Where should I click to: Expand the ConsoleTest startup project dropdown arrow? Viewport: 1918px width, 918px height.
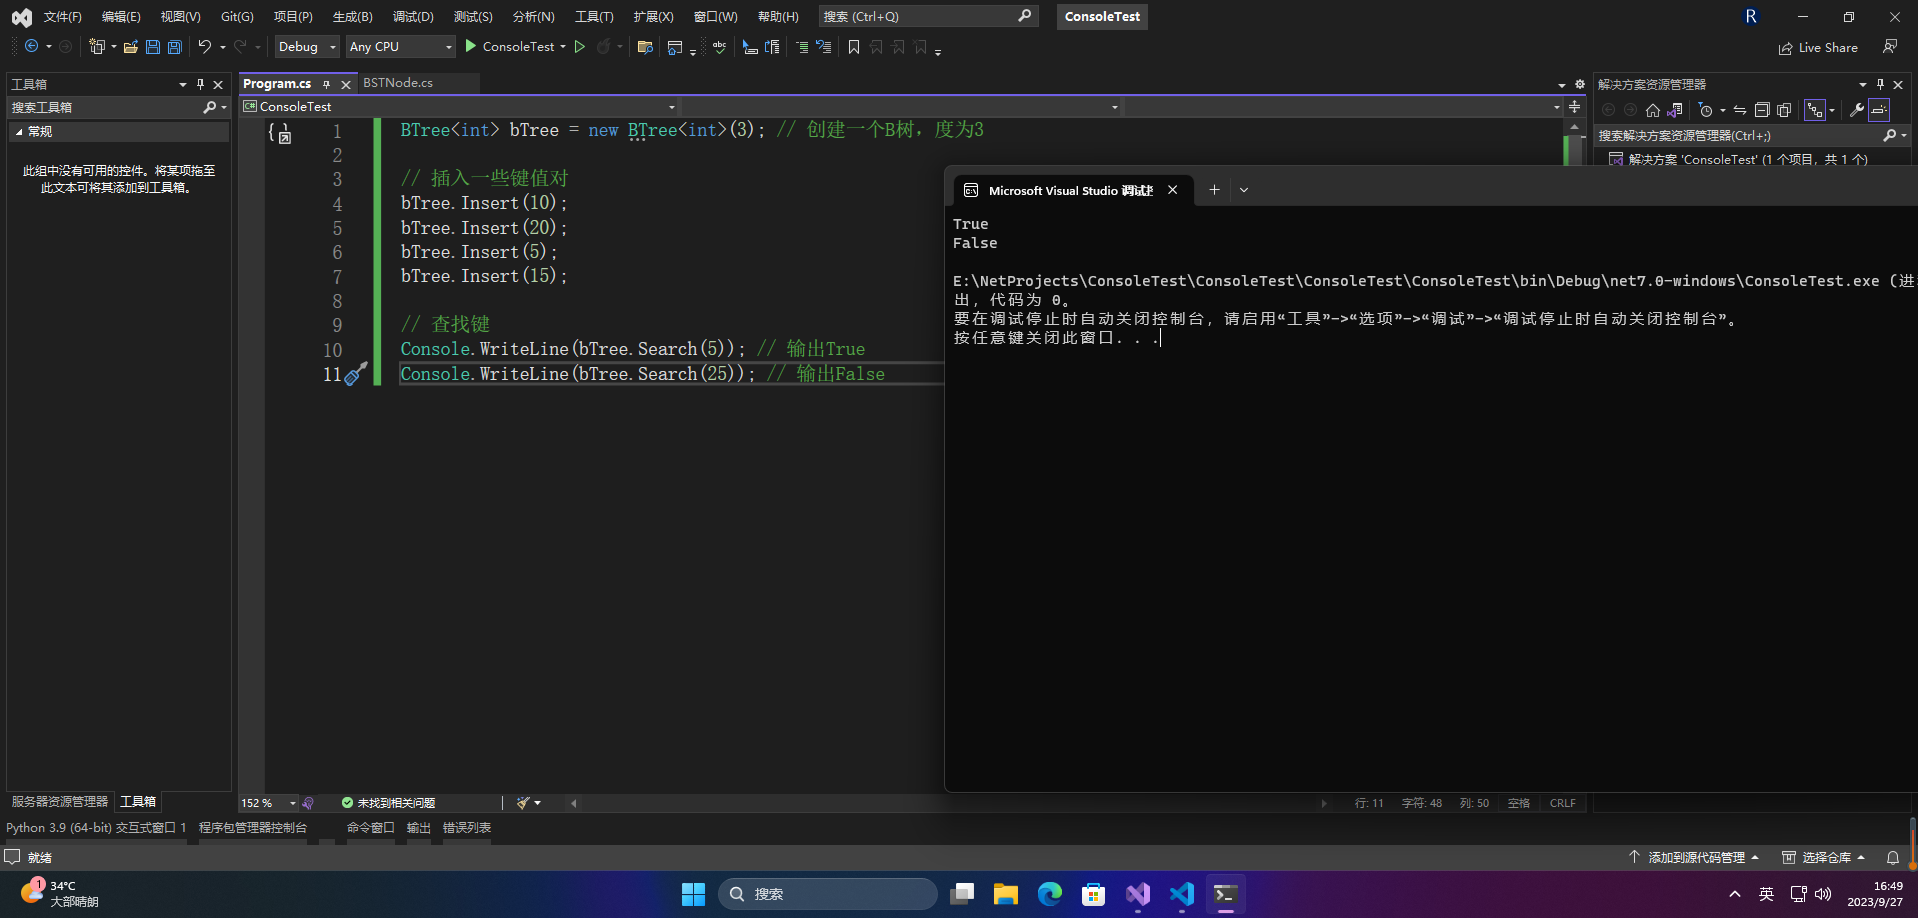click(563, 47)
